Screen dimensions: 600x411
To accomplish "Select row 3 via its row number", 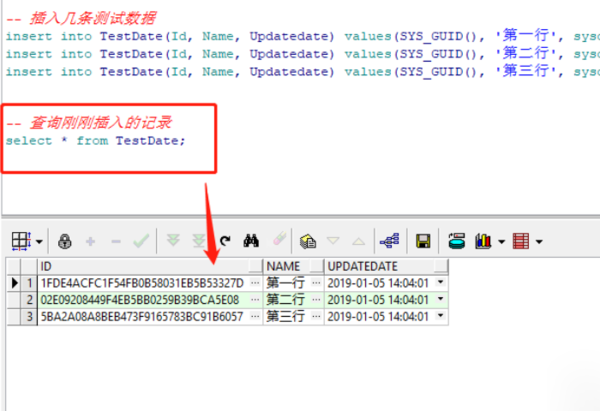I will coord(29,316).
